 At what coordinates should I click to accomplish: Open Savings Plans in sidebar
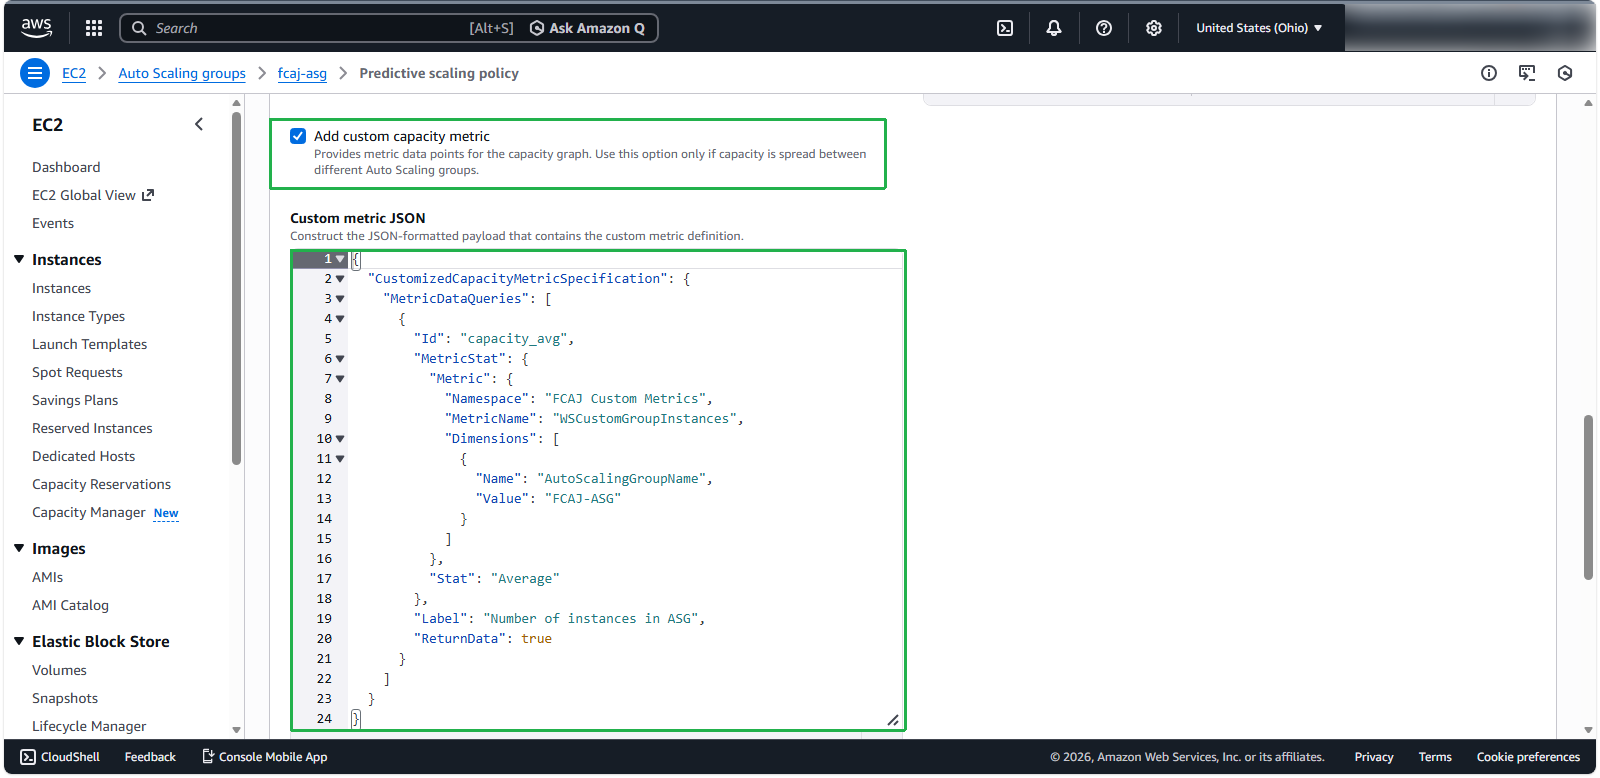tap(75, 400)
